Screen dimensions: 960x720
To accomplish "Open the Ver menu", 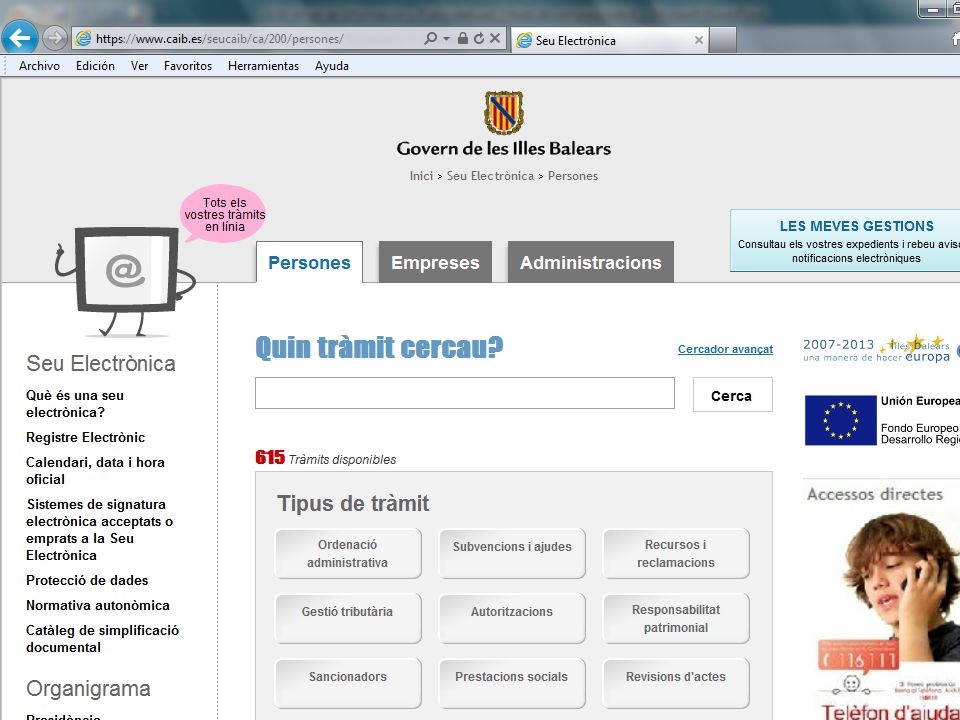I will [139, 66].
